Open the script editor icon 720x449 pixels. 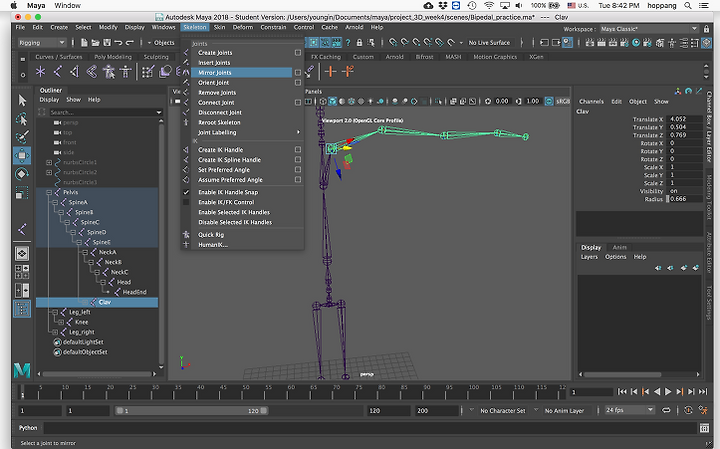[x=704, y=428]
